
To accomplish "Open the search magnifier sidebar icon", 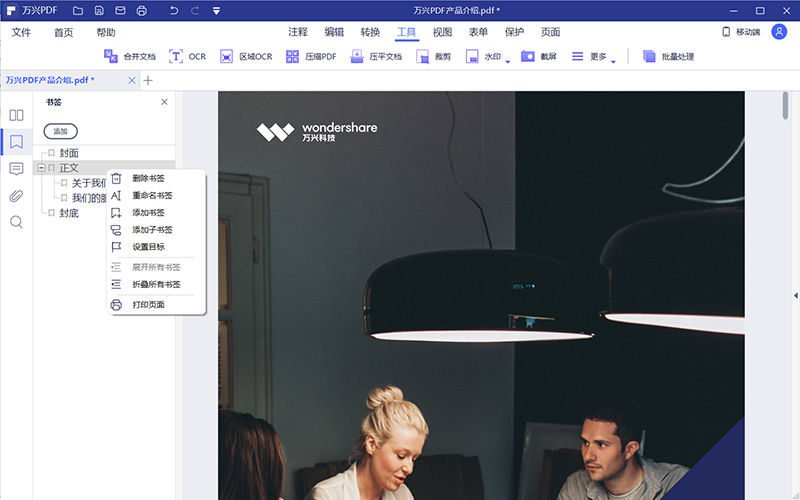I will 16,222.
